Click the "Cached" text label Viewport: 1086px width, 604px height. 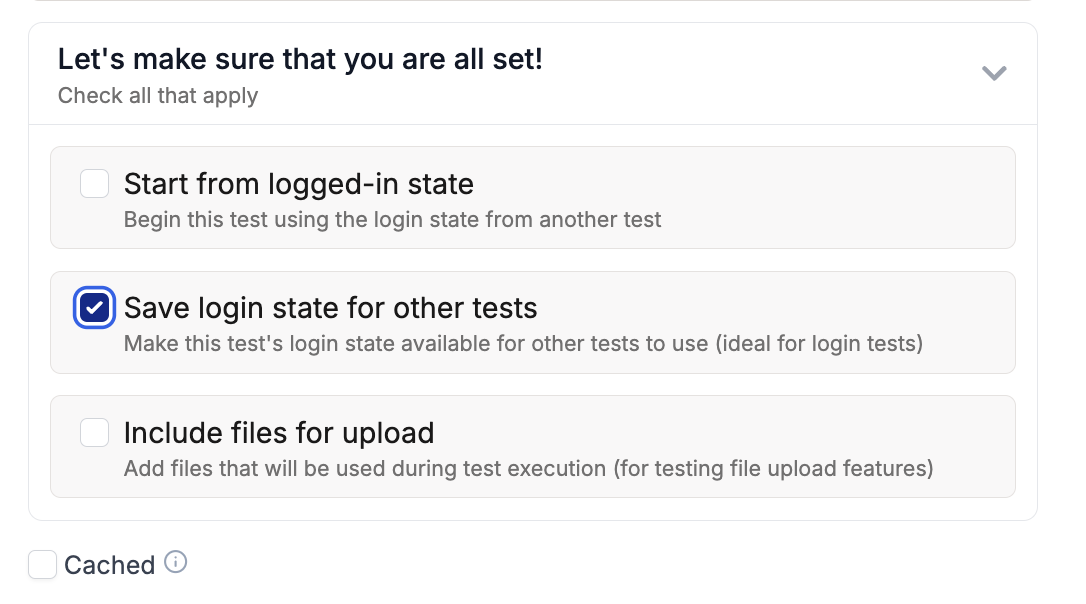pyautogui.click(x=109, y=565)
